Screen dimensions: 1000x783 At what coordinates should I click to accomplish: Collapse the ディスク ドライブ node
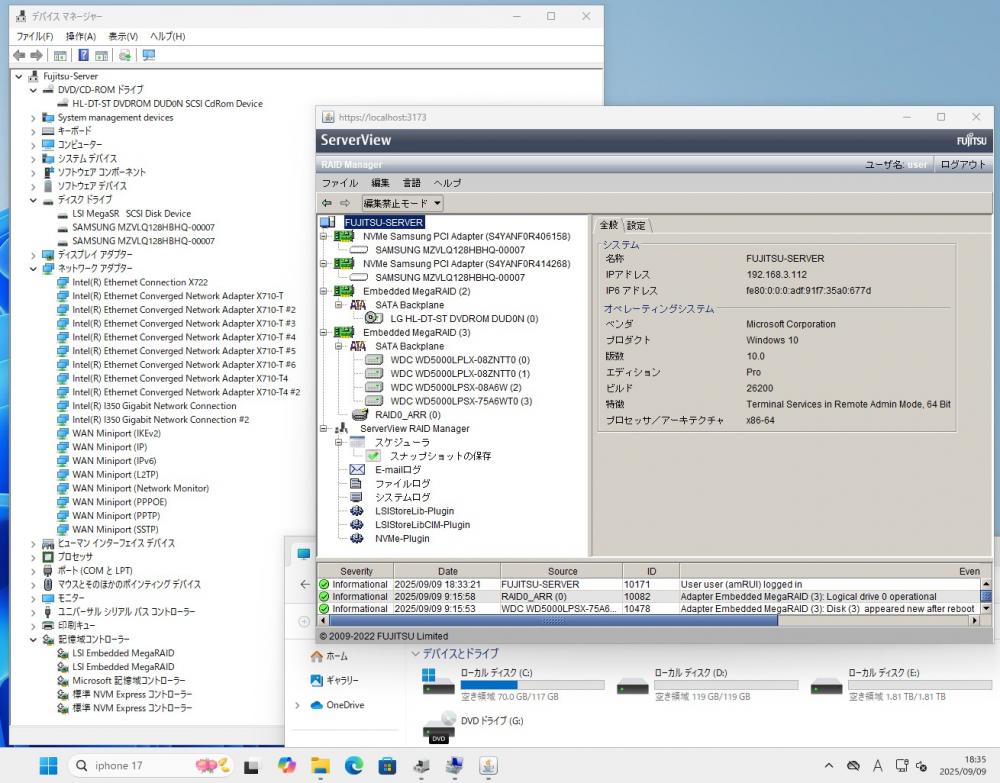33,200
